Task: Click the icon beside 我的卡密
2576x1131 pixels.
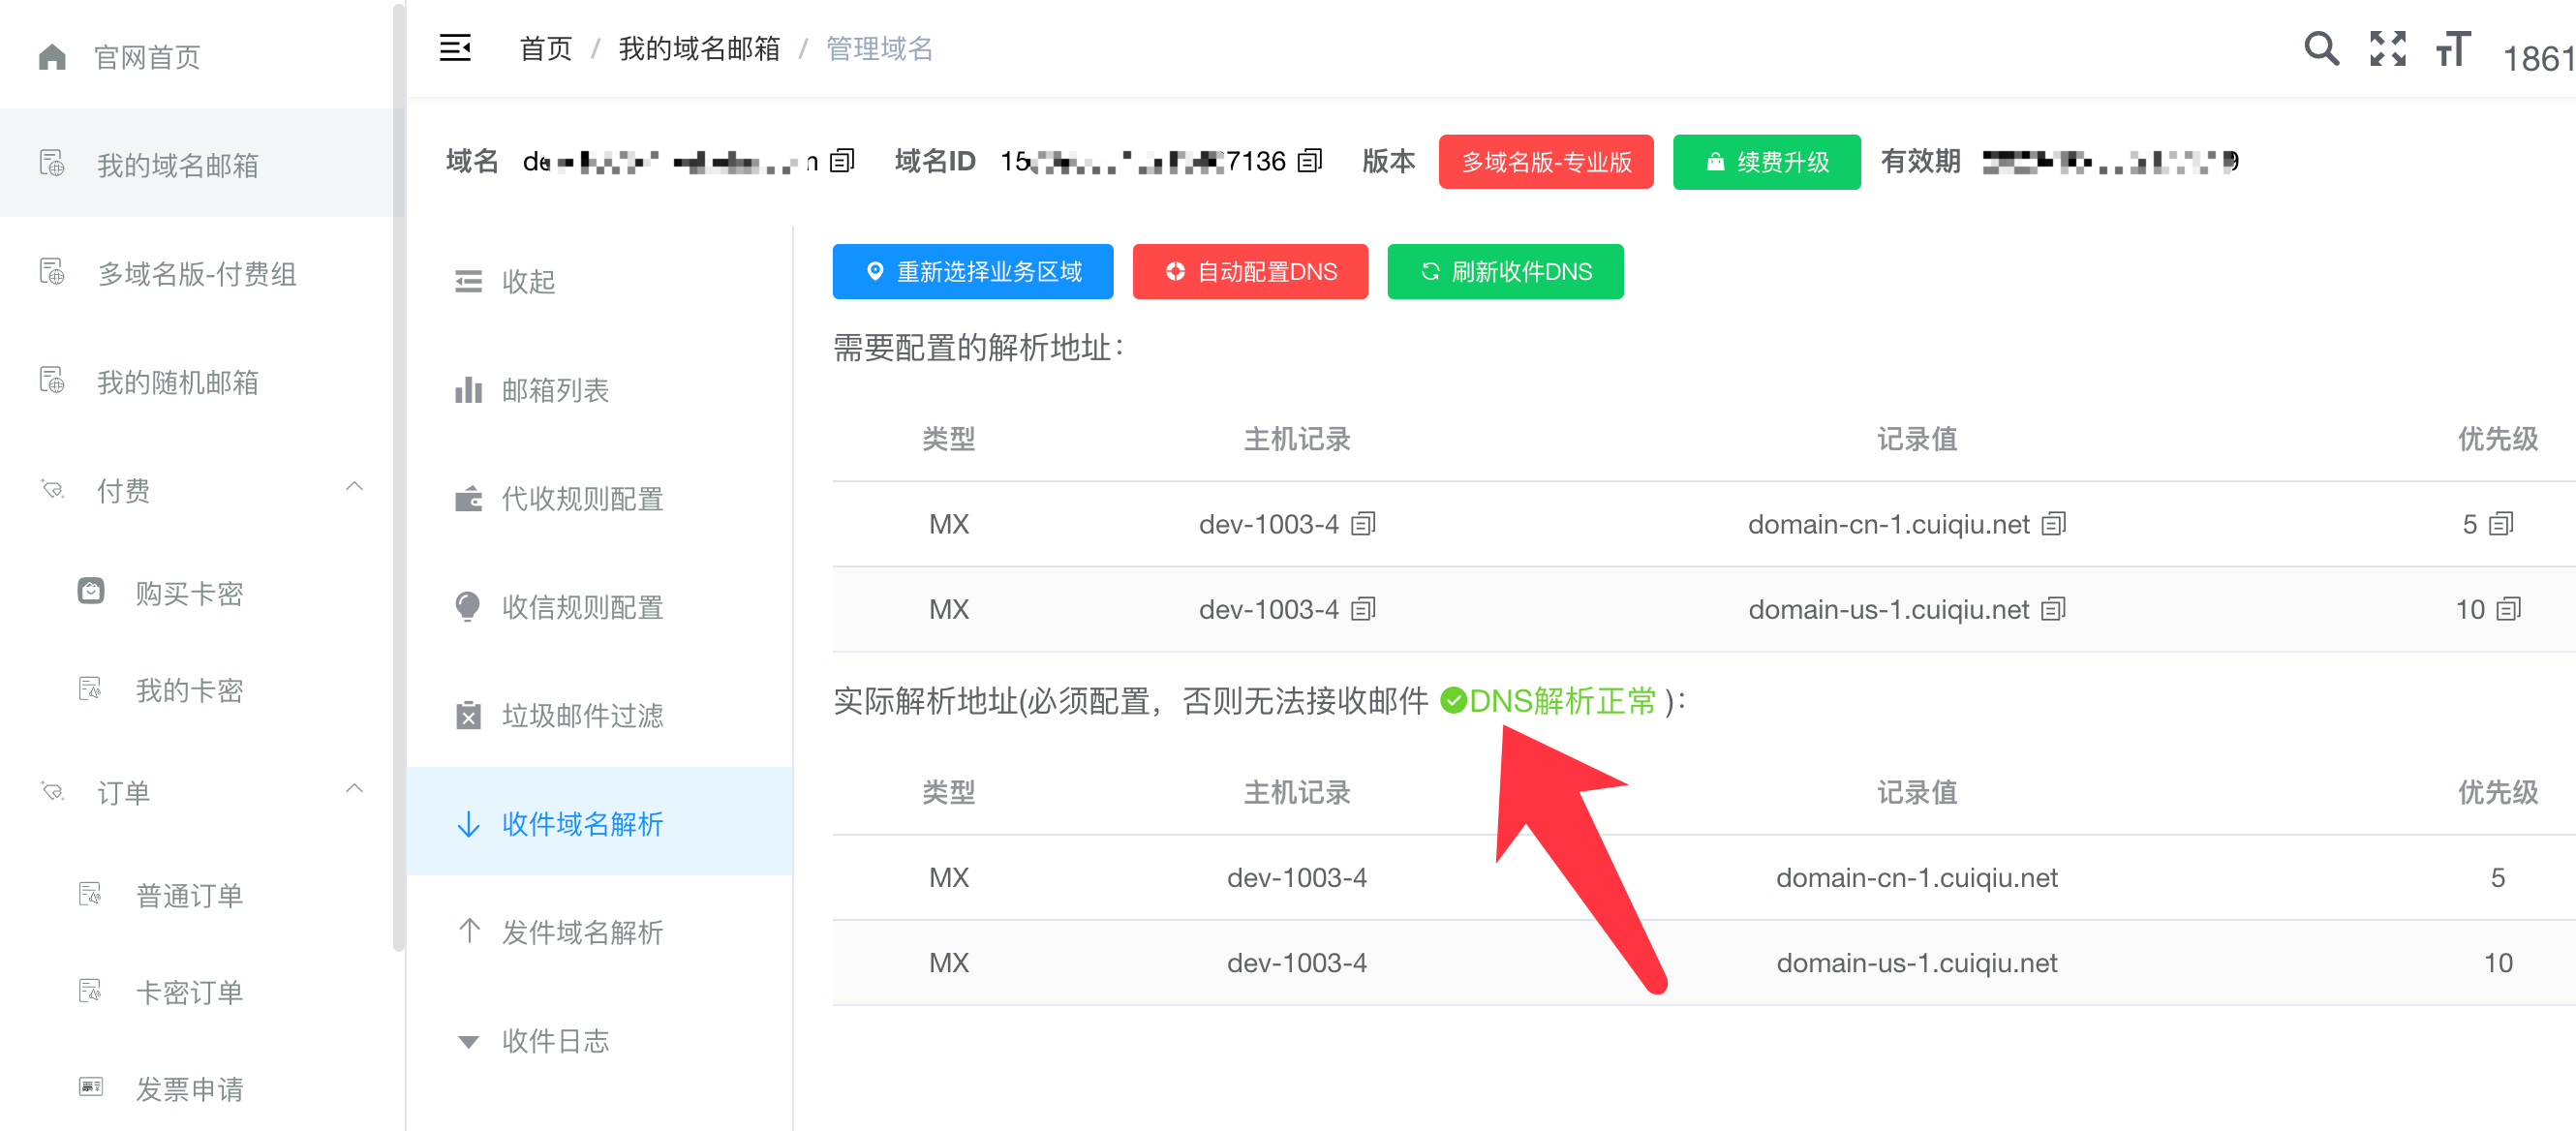Action: click(91, 689)
